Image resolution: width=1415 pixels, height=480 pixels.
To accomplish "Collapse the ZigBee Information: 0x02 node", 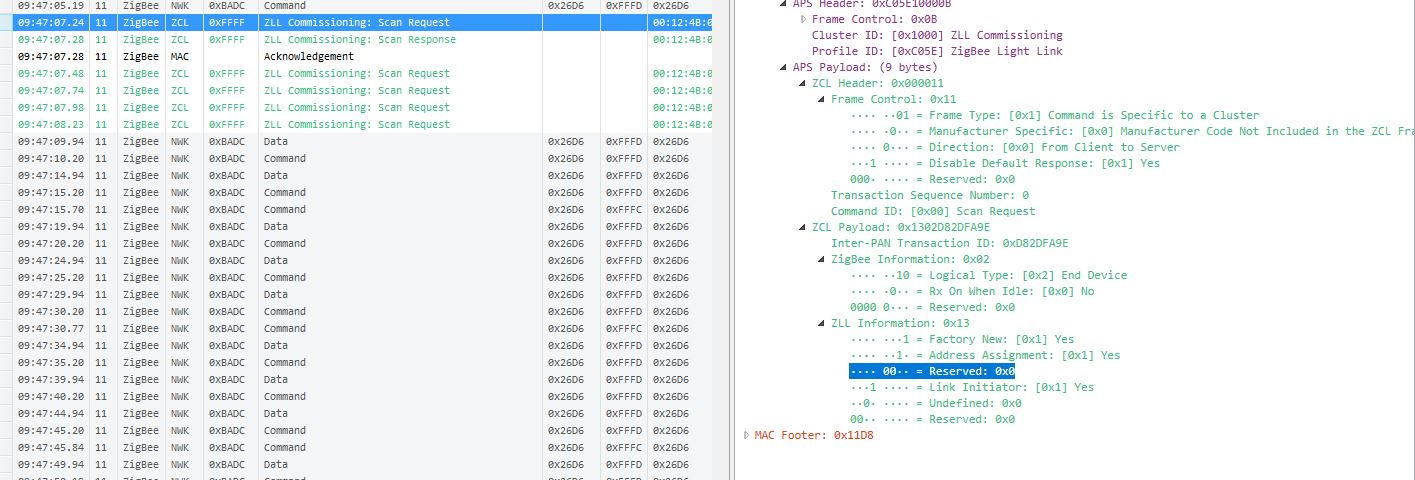I will 822,259.
